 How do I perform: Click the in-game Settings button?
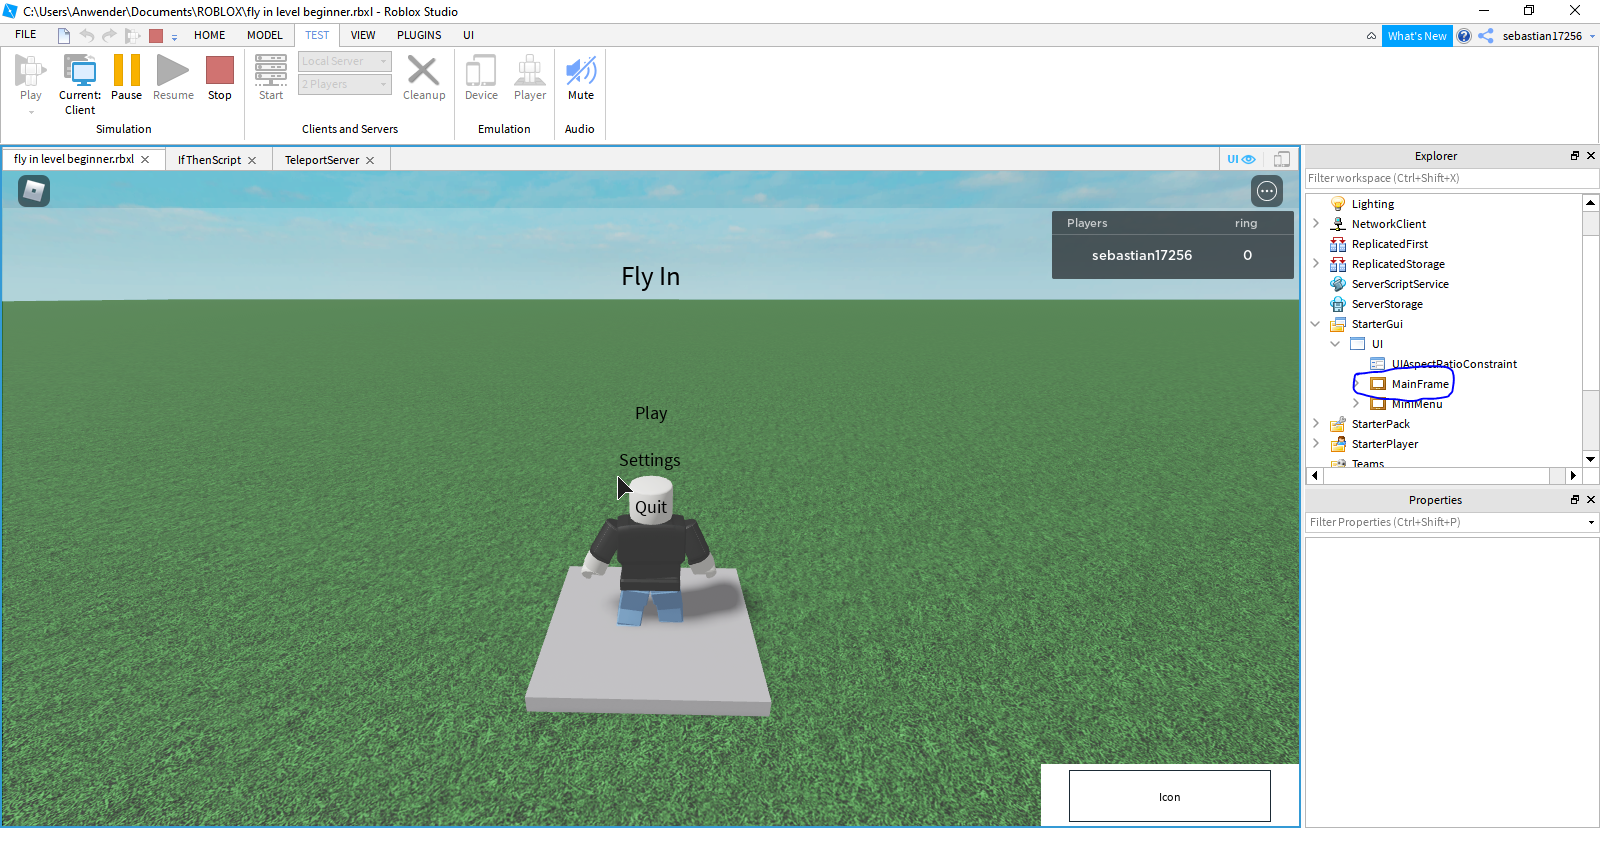[x=650, y=460]
